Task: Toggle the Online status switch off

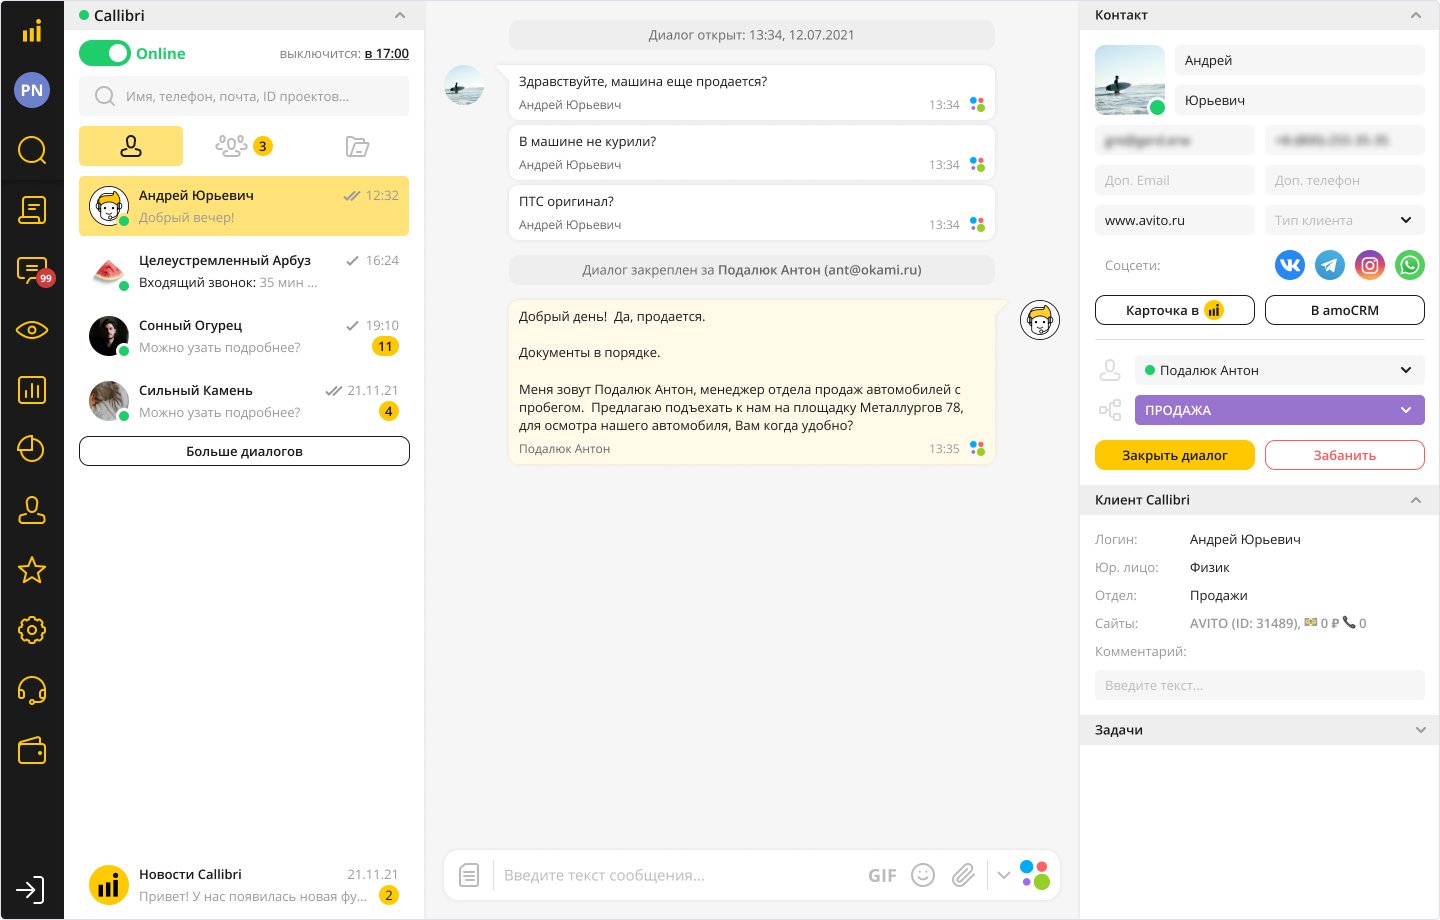Action: [x=105, y=53]
